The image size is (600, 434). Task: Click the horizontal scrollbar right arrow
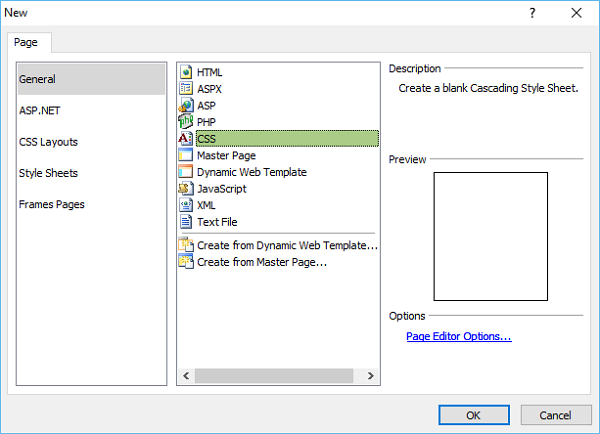click(x=370, y=377)
